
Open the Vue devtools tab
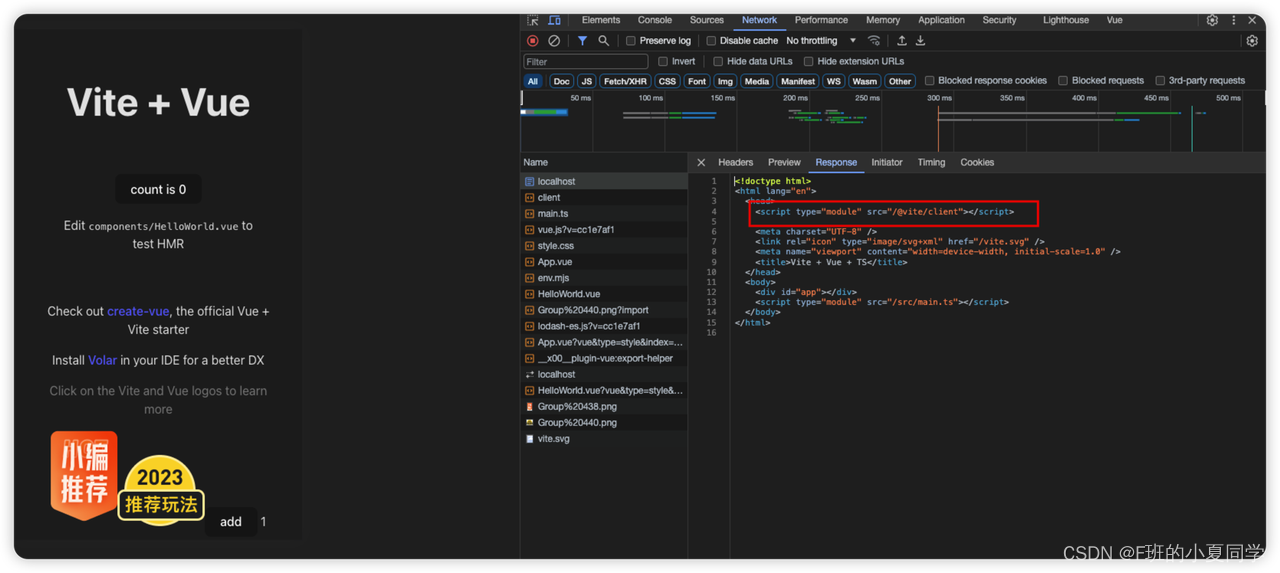[1114, 20]
